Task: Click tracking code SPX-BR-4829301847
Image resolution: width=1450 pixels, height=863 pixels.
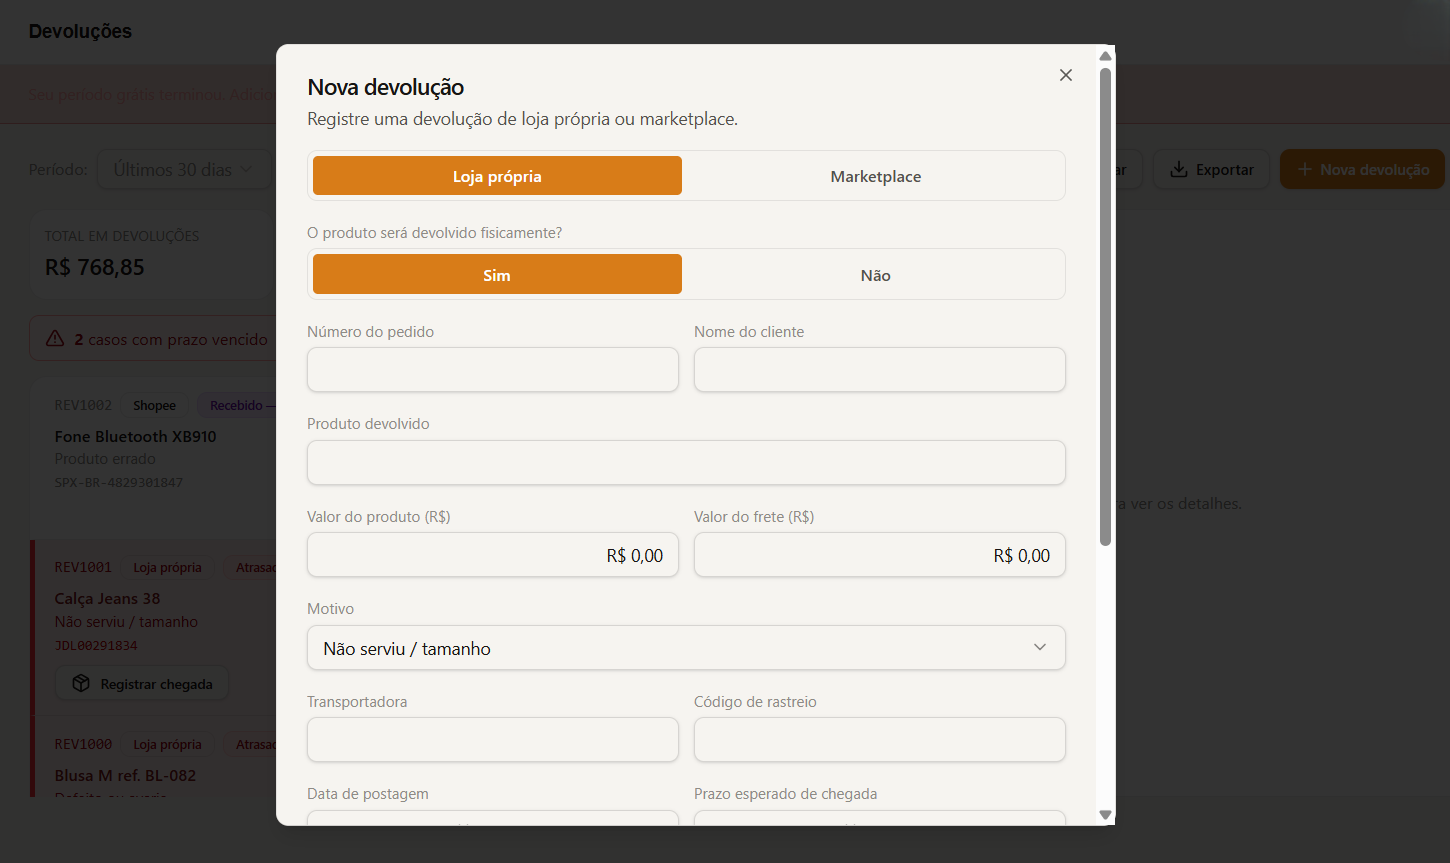Action: 119,482
